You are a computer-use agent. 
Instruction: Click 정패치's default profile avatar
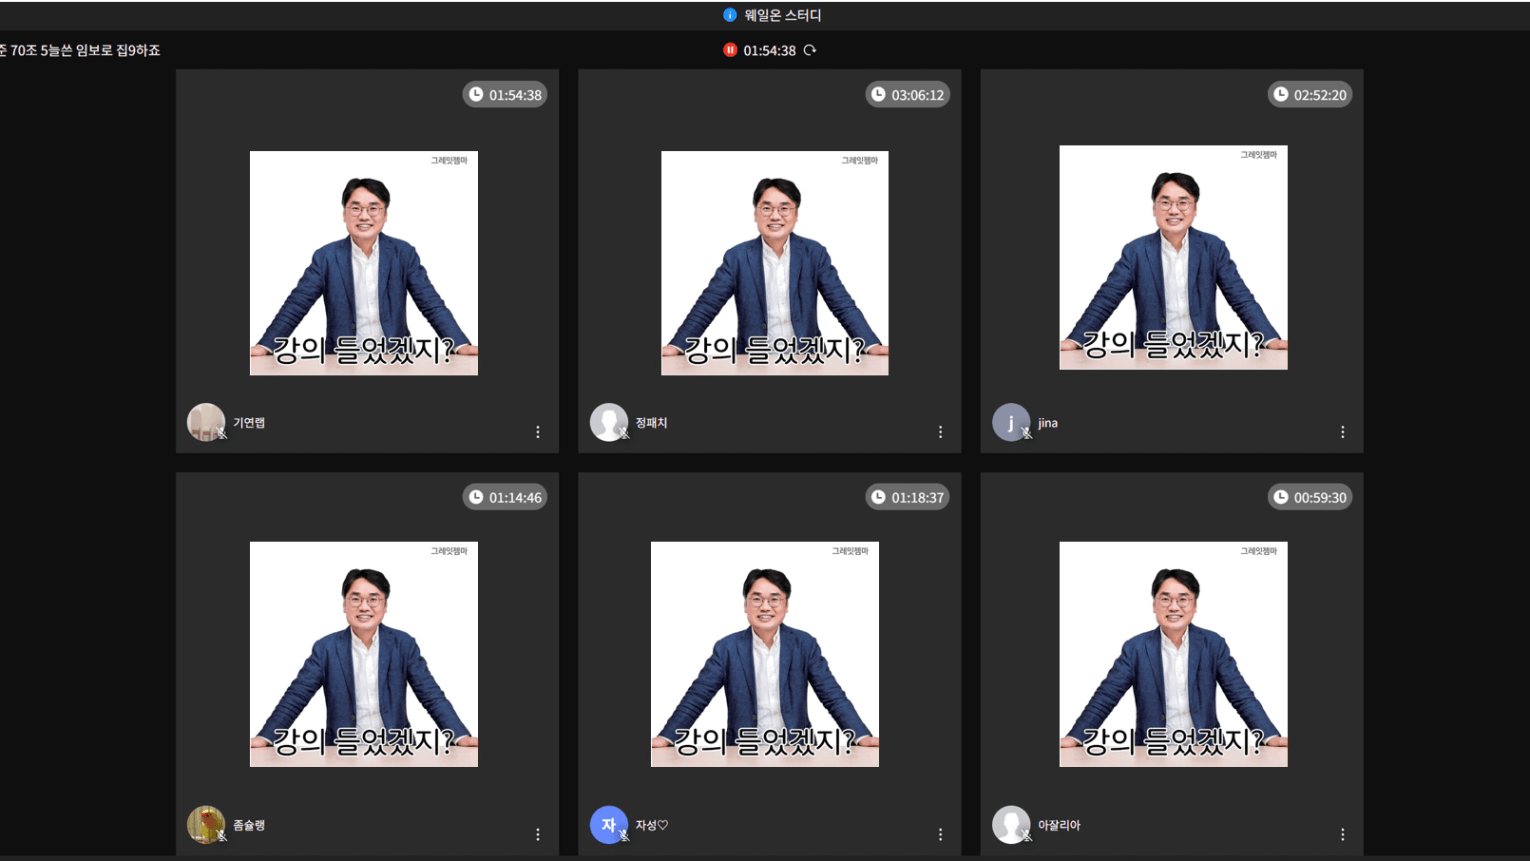click(x=608, y=422)
